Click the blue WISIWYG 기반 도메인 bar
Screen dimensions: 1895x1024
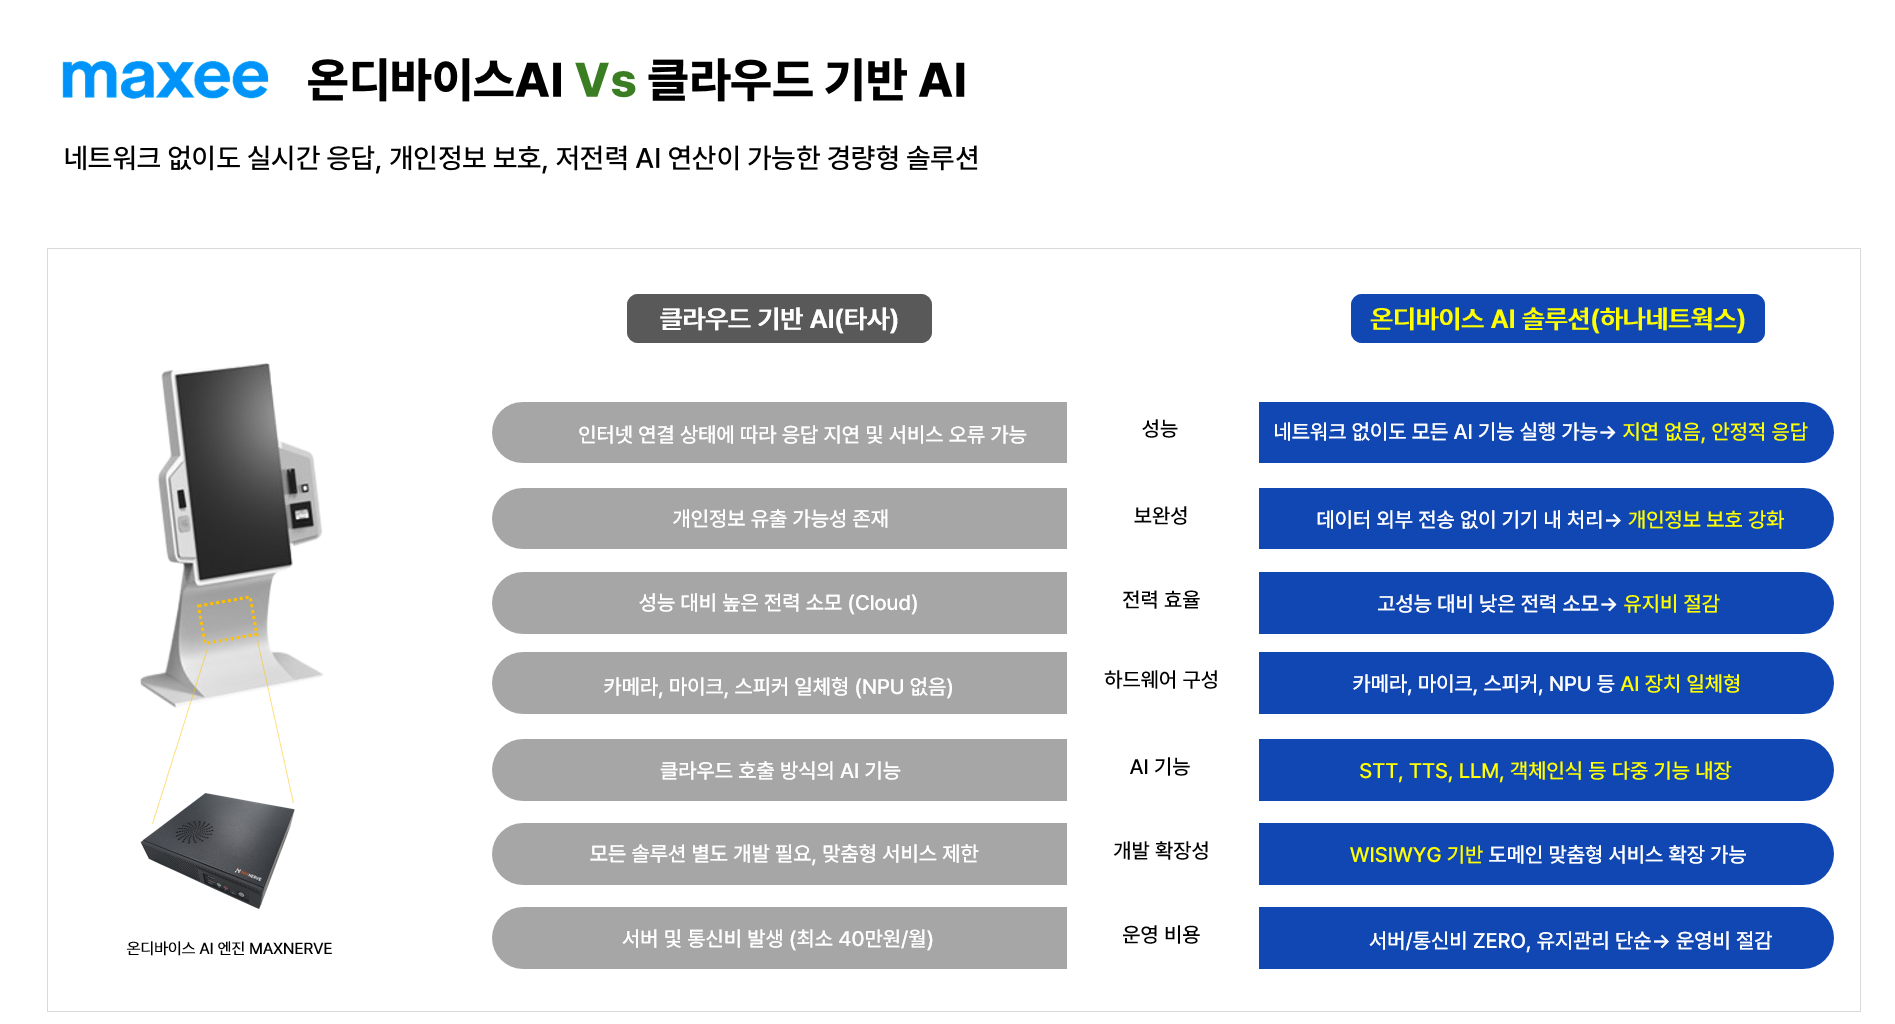click(x=1546, y=854)
